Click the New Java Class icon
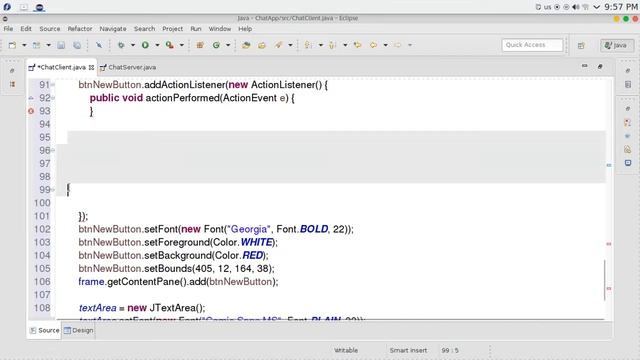This screenshot has width=640, height=360. (216, 45)
